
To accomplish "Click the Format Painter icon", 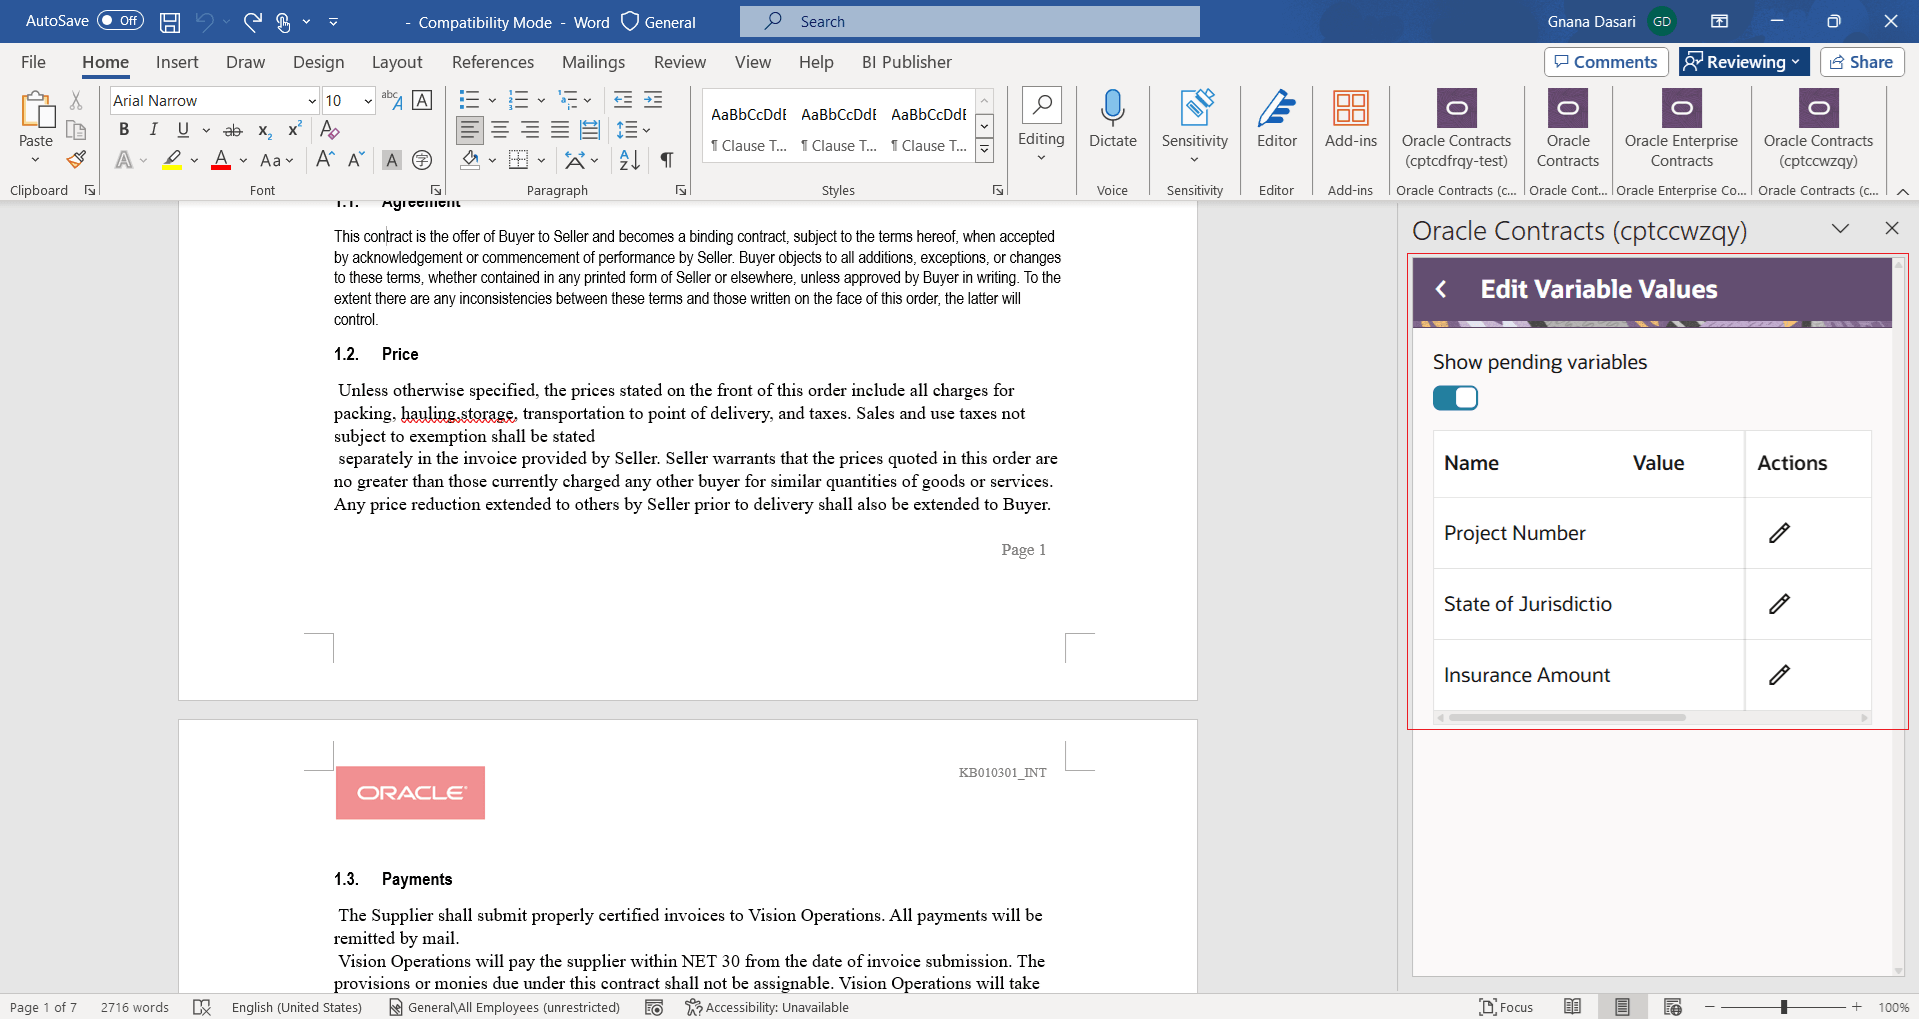I will pos(76,160).
